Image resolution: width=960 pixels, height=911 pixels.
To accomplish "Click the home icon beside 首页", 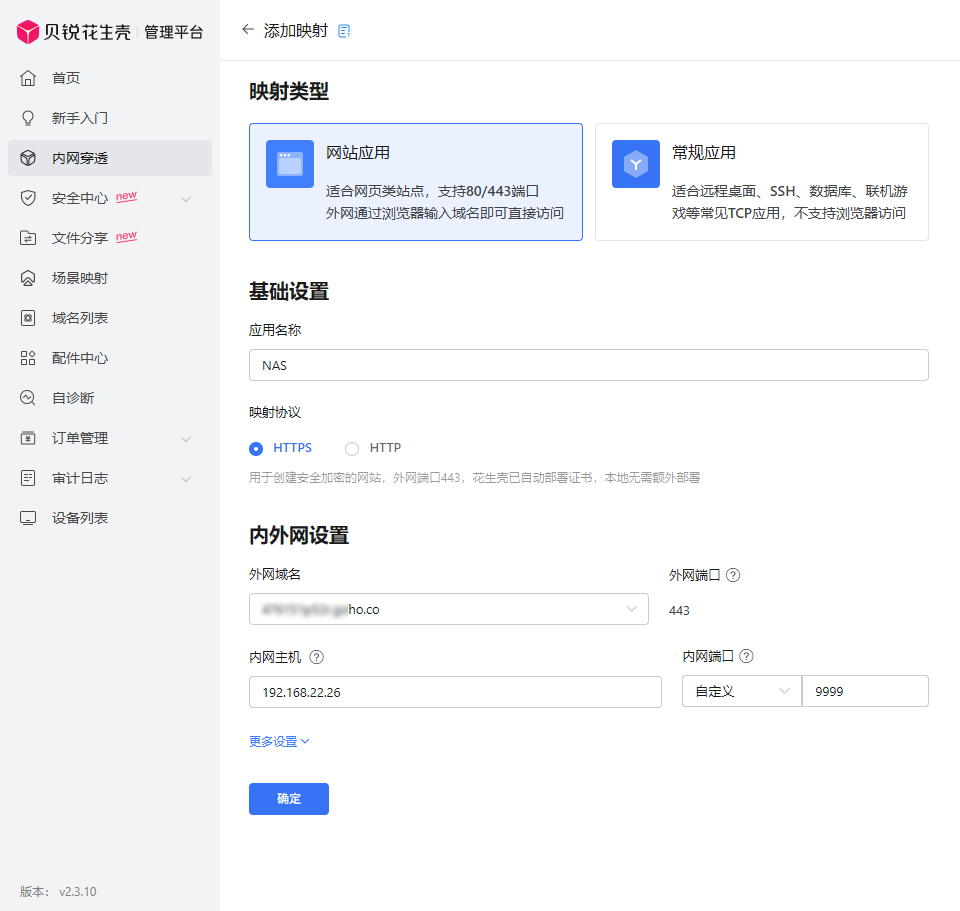I will 28,78.
